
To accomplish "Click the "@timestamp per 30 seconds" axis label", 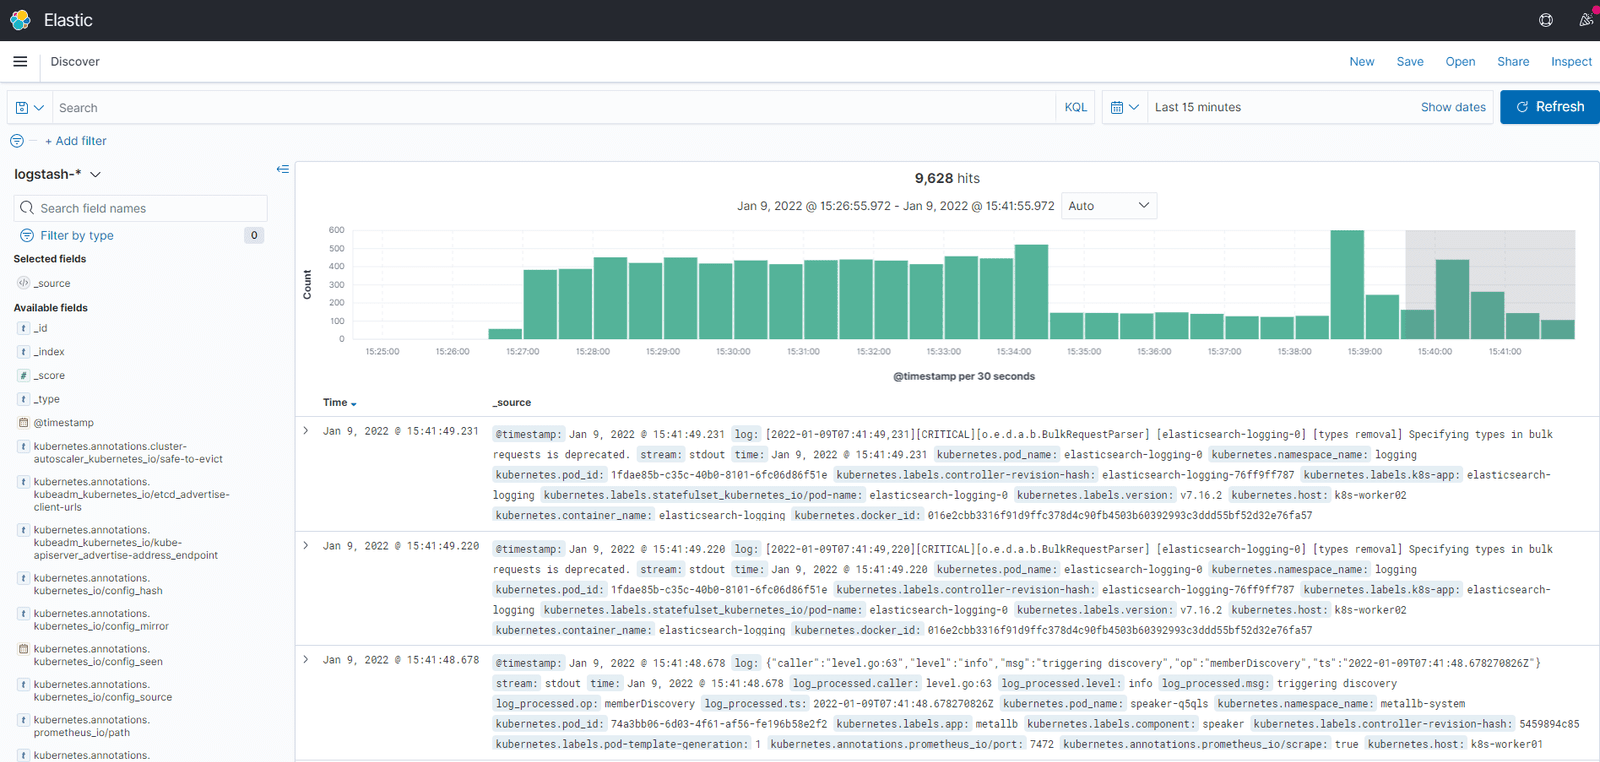I will click(x=964, y=377).
